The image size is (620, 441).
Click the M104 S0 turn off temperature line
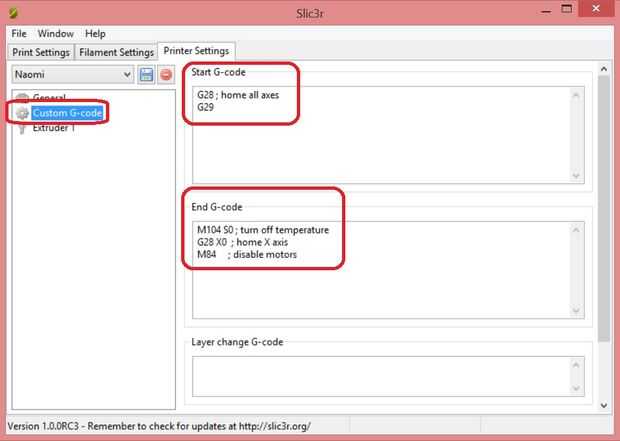263,230
